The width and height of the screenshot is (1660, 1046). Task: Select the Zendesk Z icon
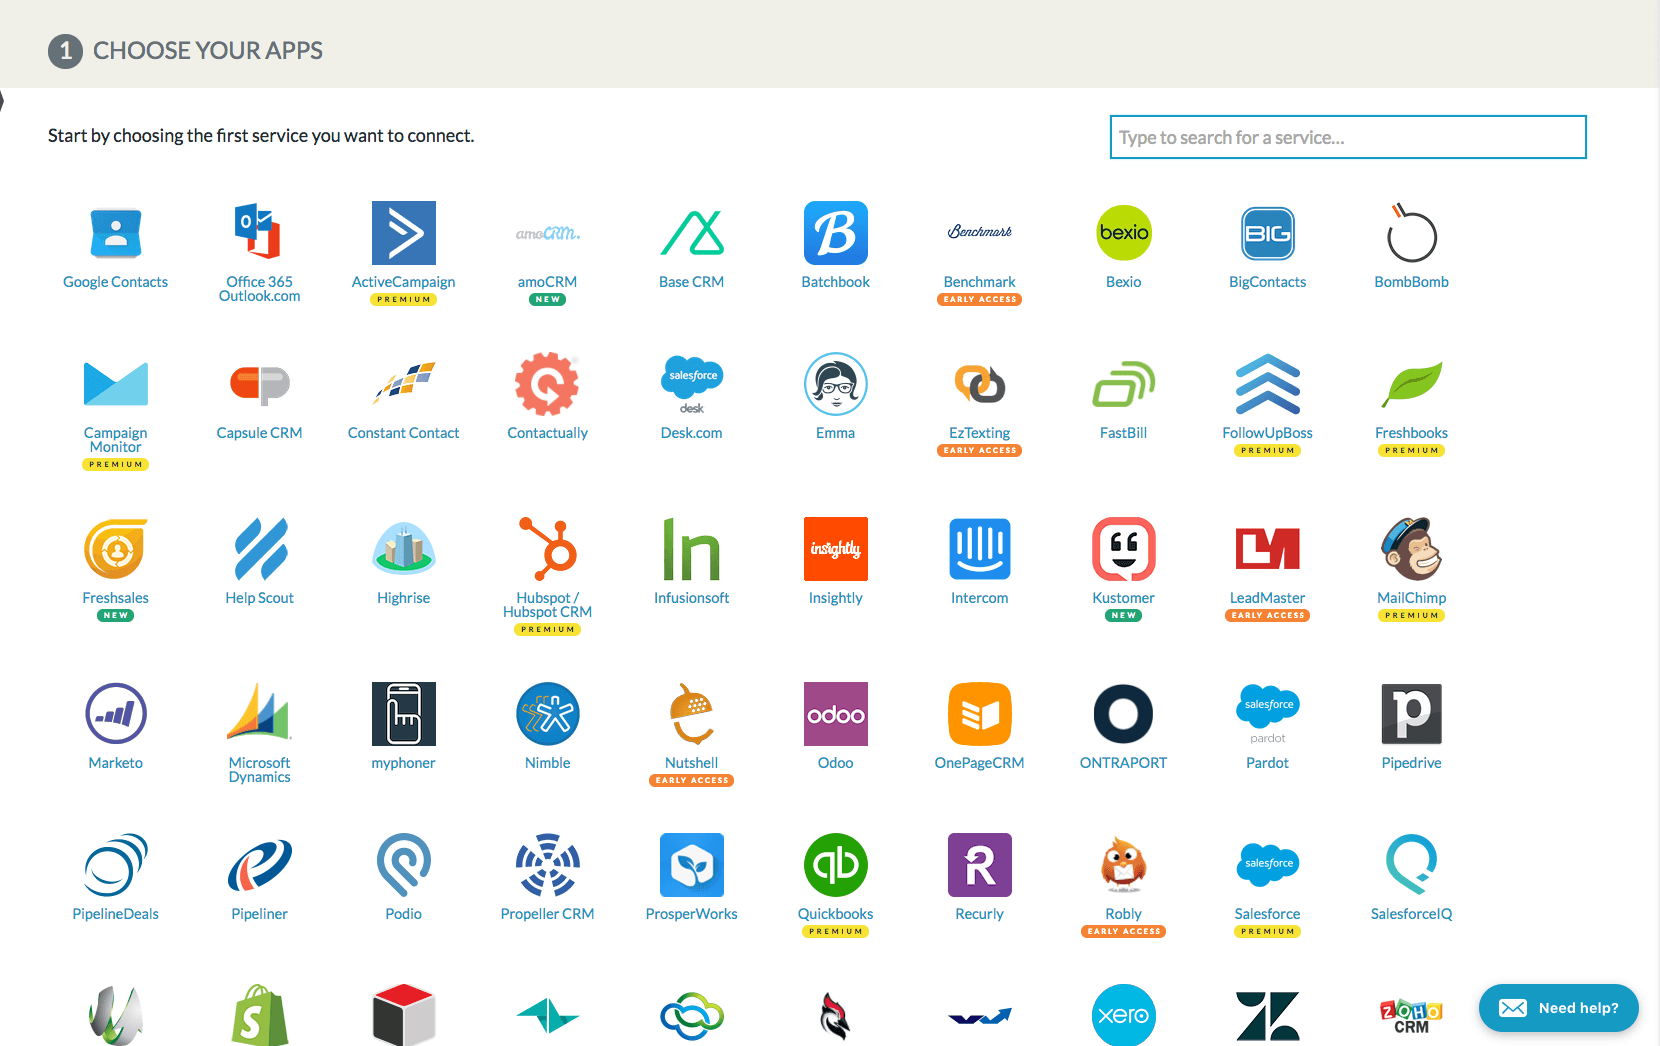coord(1268,1016)
